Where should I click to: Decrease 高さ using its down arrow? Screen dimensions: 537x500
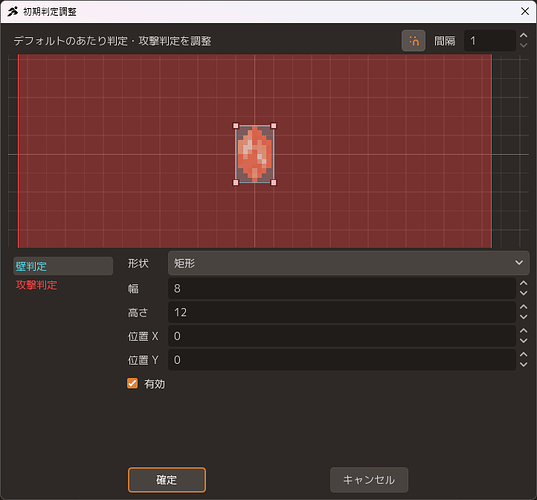523,317
